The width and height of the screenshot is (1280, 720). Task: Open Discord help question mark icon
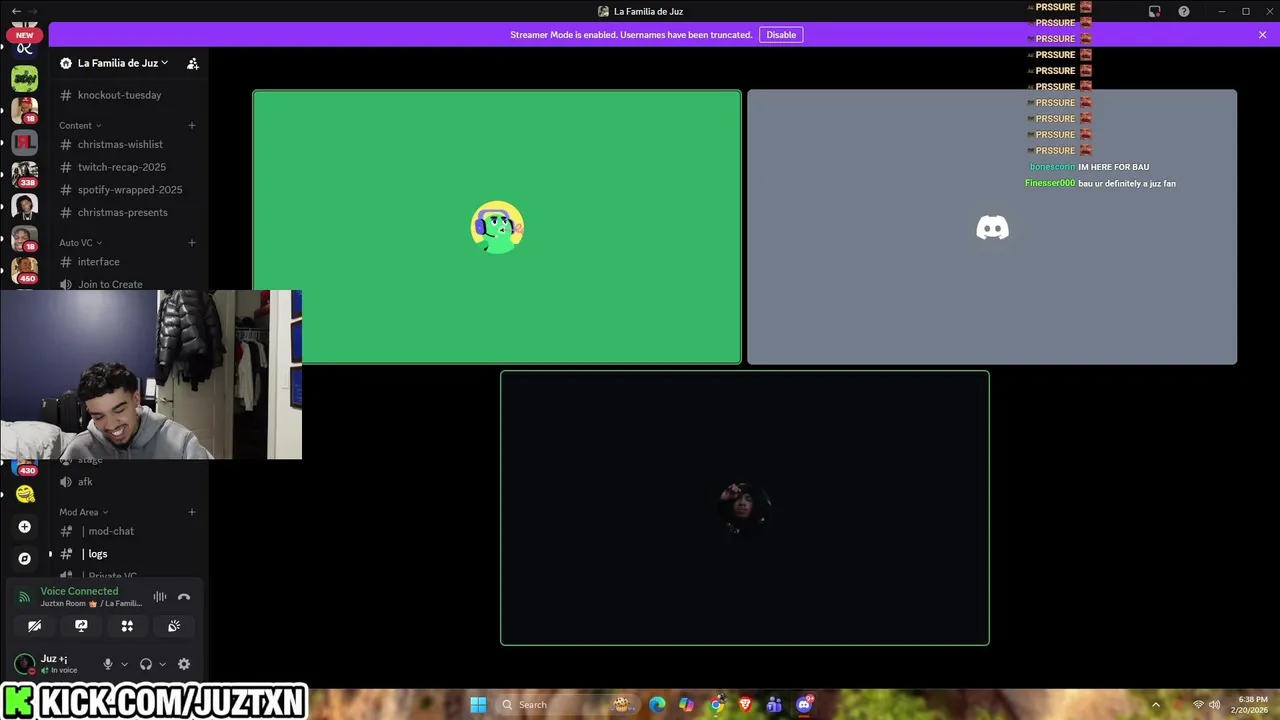tap(1184, 11)
